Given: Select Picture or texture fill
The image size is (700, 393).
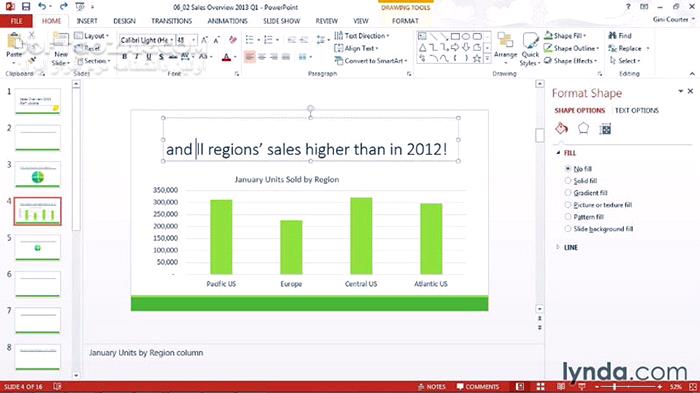Looking at the screenshot, I should tap(599, 205).
